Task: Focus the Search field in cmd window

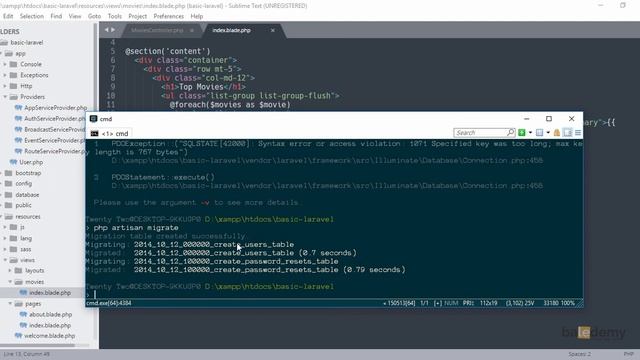Action: point(480,133)
